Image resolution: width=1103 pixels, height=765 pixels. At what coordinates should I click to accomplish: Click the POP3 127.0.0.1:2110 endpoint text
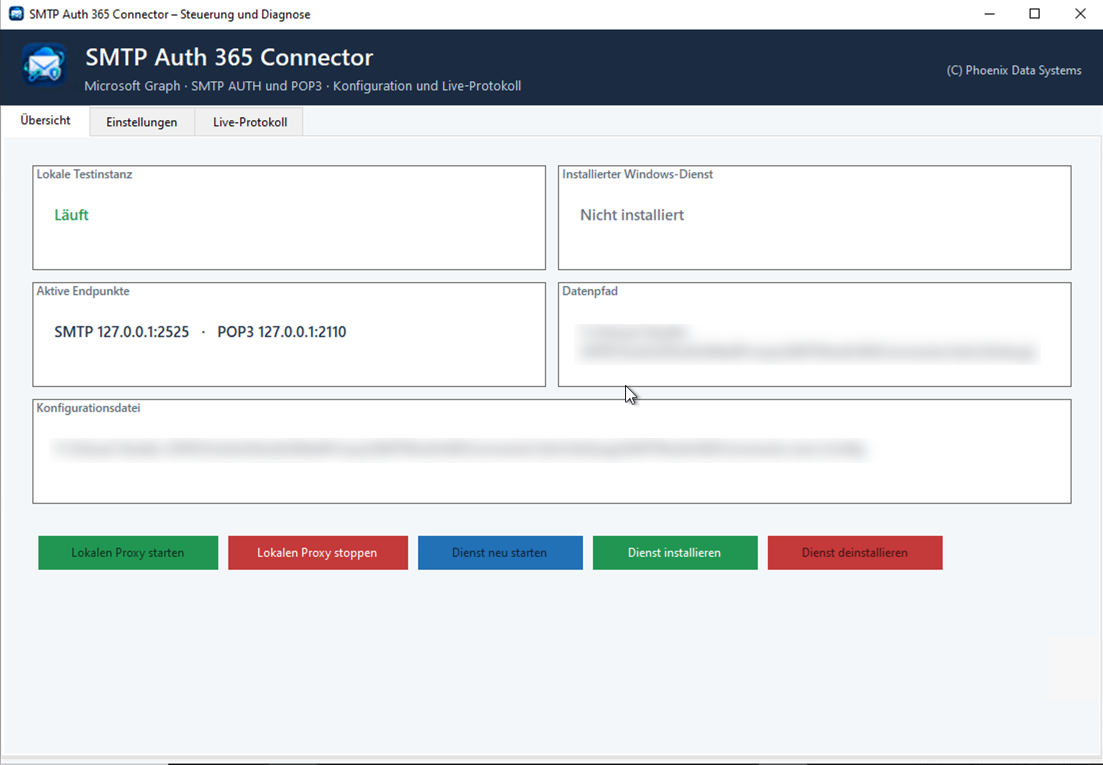(x=281, y=332)
